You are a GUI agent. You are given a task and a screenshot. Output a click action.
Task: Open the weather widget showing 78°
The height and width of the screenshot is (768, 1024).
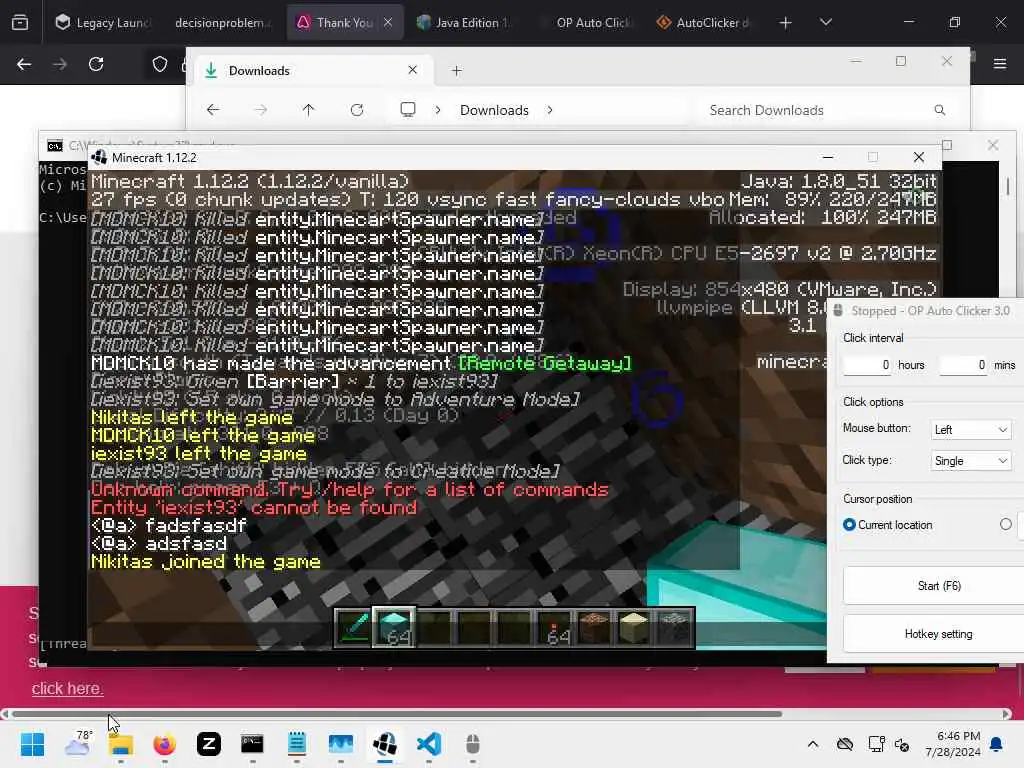point(78,744)
